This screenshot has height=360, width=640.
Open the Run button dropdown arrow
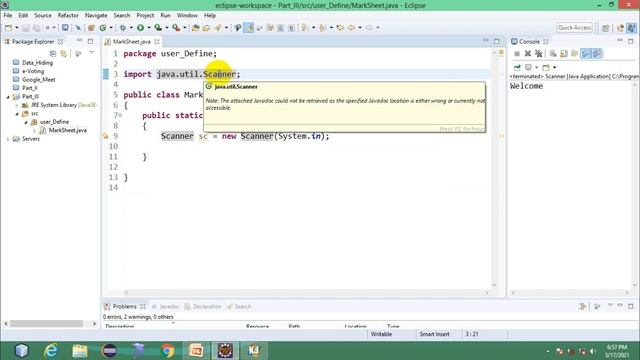[x=149, y=28]
